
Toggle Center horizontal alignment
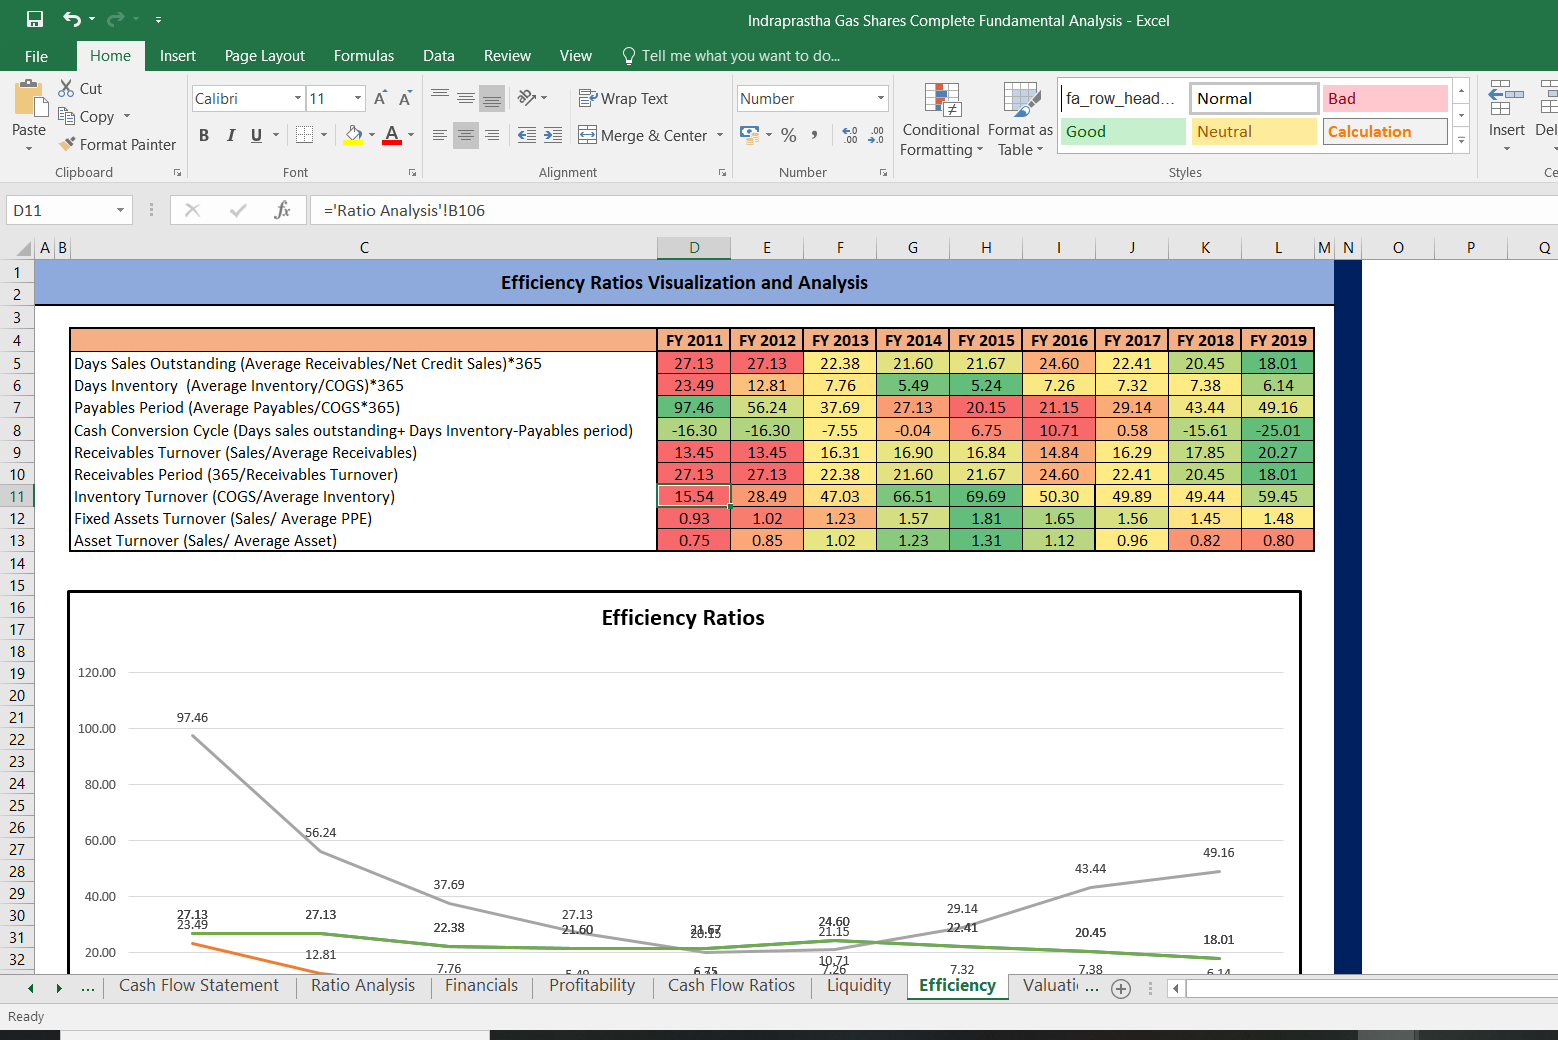pos(466,135)
